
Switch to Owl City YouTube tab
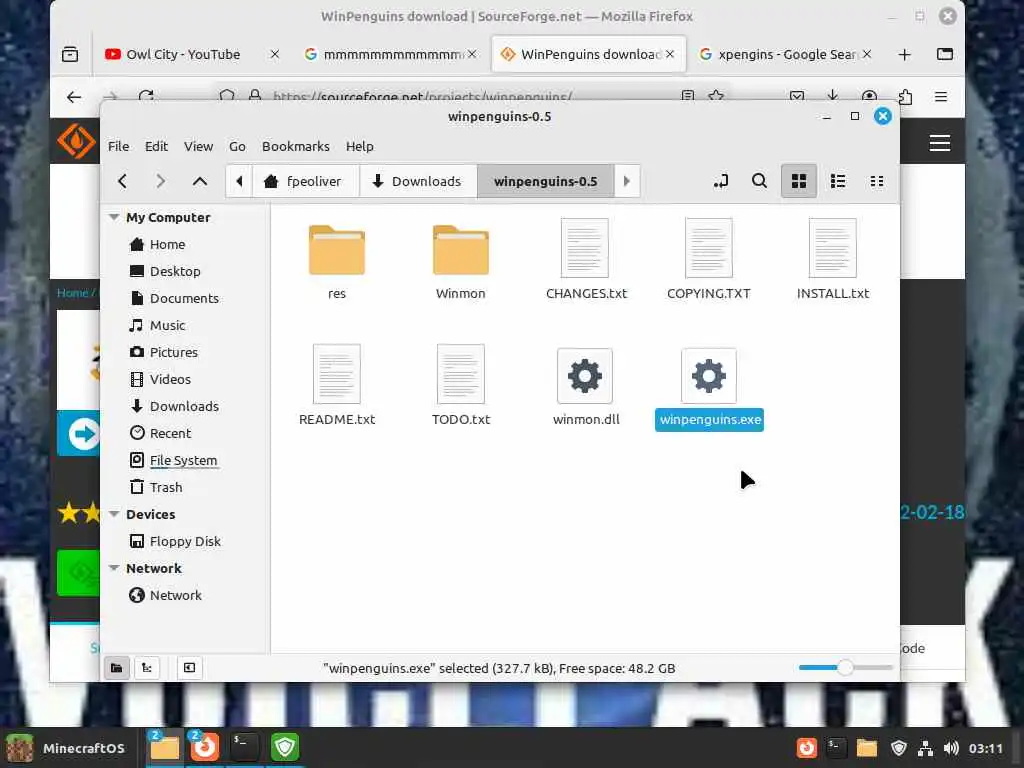184,54
